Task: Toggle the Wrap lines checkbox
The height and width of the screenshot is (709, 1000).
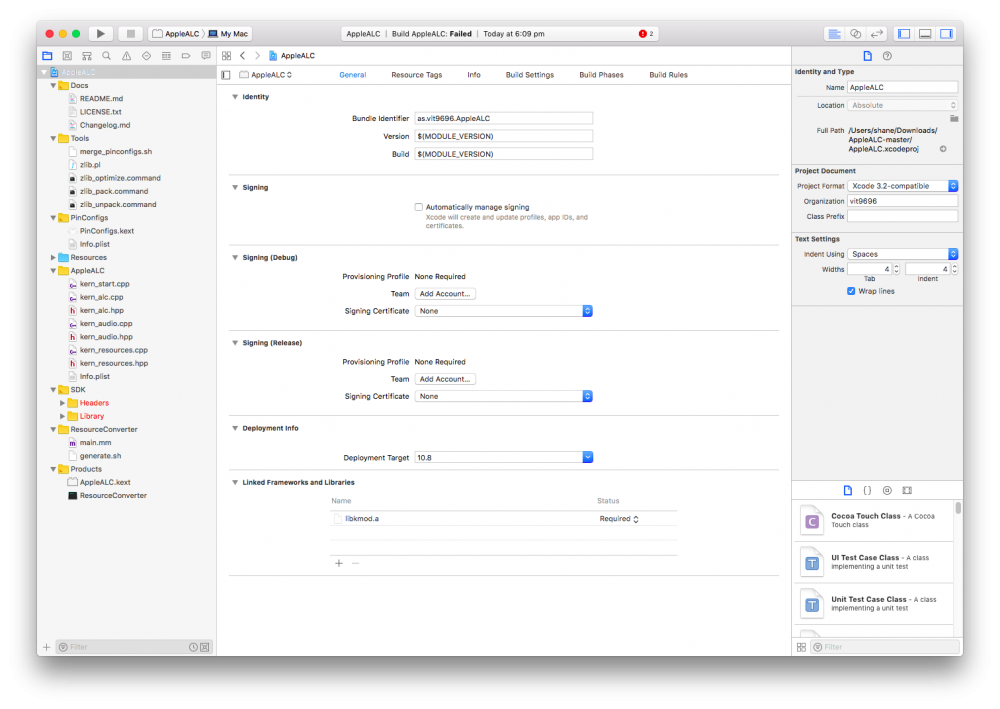Action: point(851,291)
